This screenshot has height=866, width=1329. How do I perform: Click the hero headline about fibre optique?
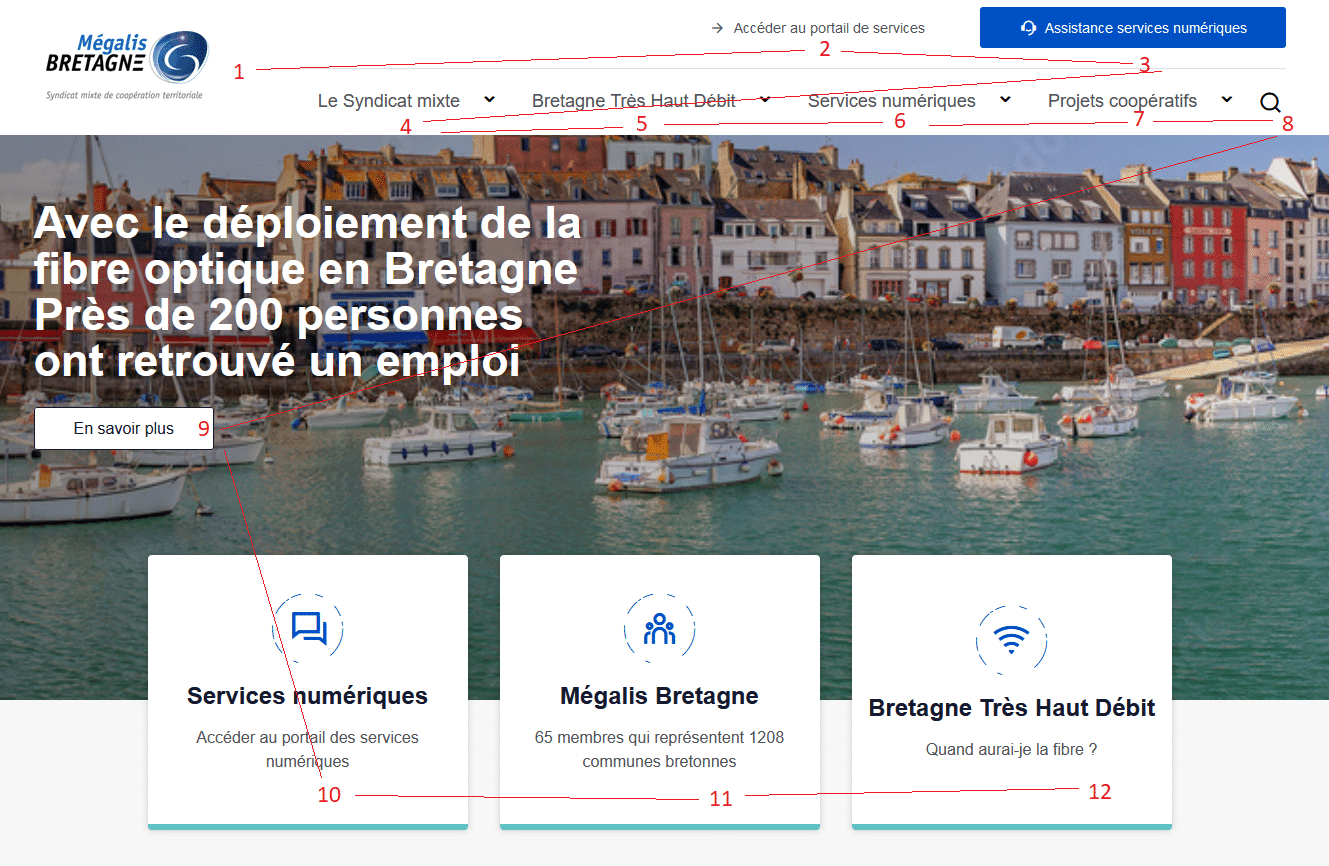[308, 292]
